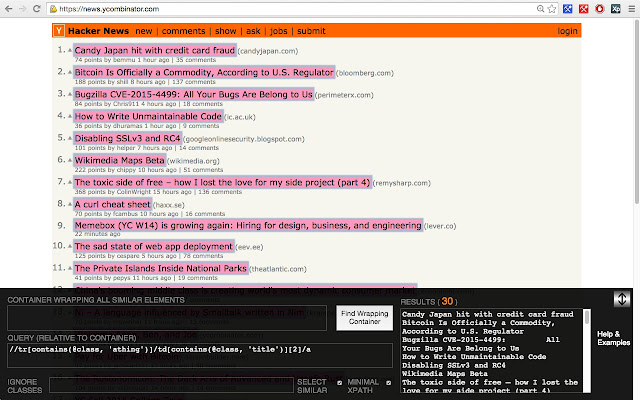640x400 pixels.
Task: Upvote the Candy Japan story
Action: pos(70,50)
